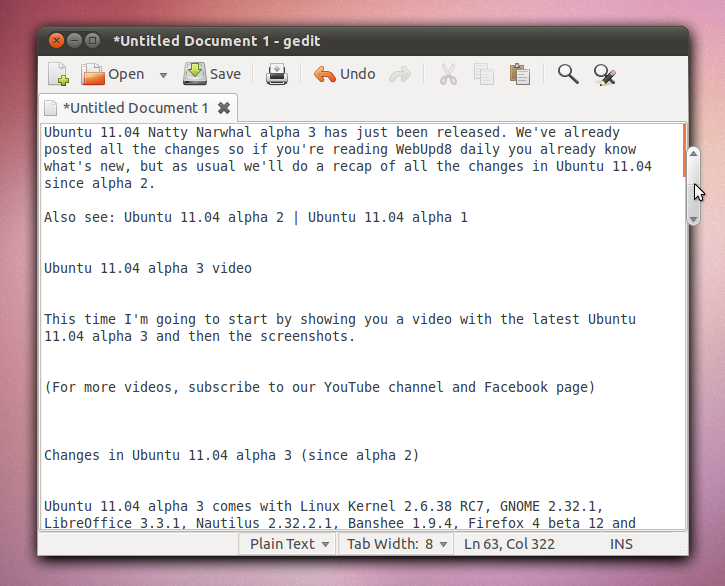The height and width of the screenshot is (586, 725).
Task: Click the 'Open' label in the toolbar
Action: 126,74
